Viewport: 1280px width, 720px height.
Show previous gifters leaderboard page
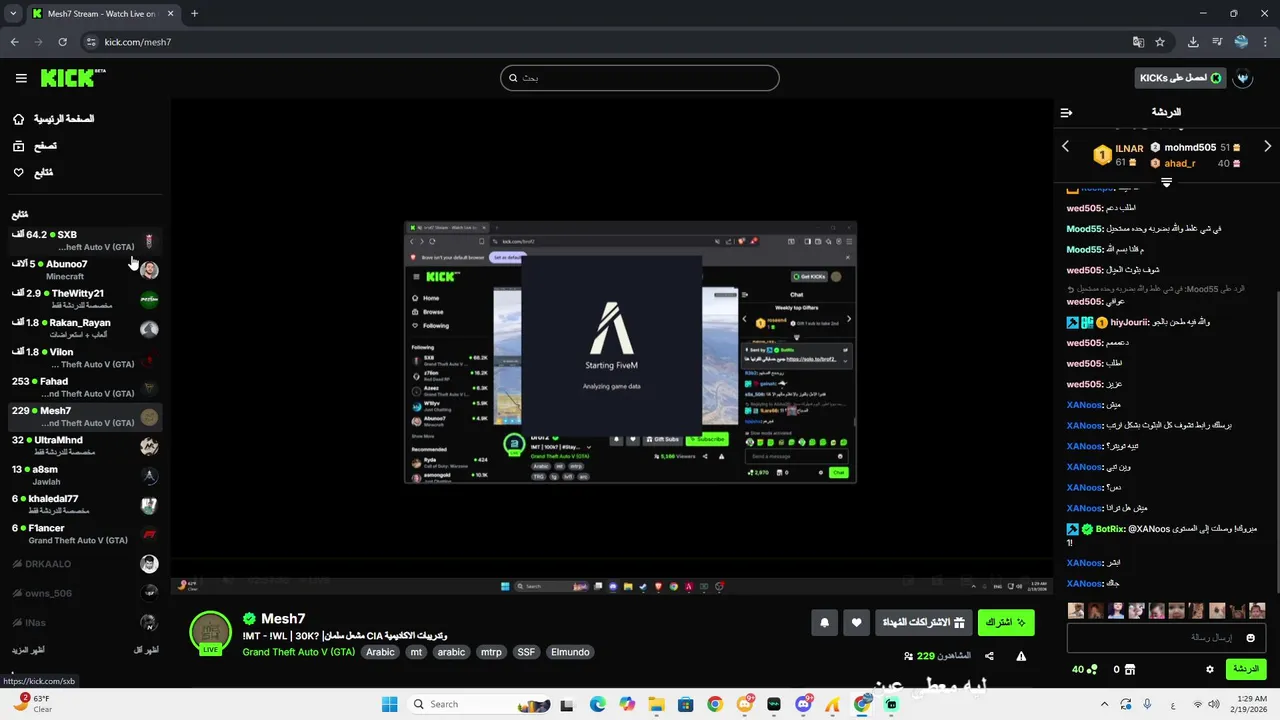[x=1065, y=147]
